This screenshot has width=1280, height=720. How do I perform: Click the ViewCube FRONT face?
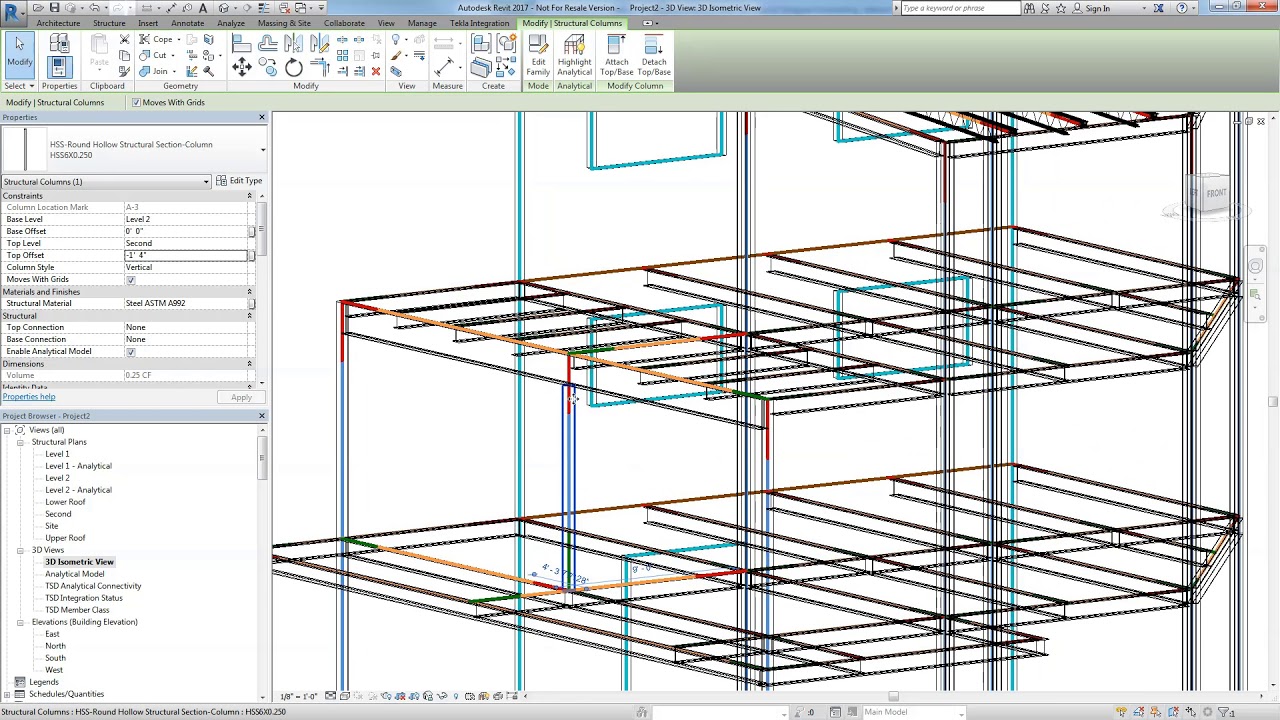[x=1215, y=193]
